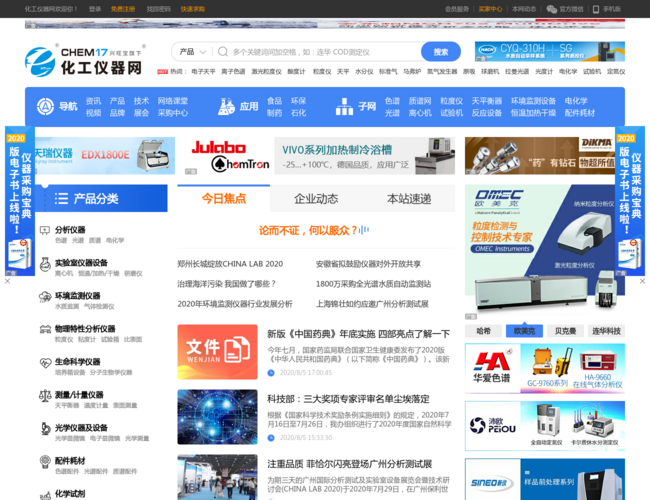Image resolution: width=650 pixels, height=500 pixels.
Task: Open the 产品 search type dropdown
Action: (193, 52)
